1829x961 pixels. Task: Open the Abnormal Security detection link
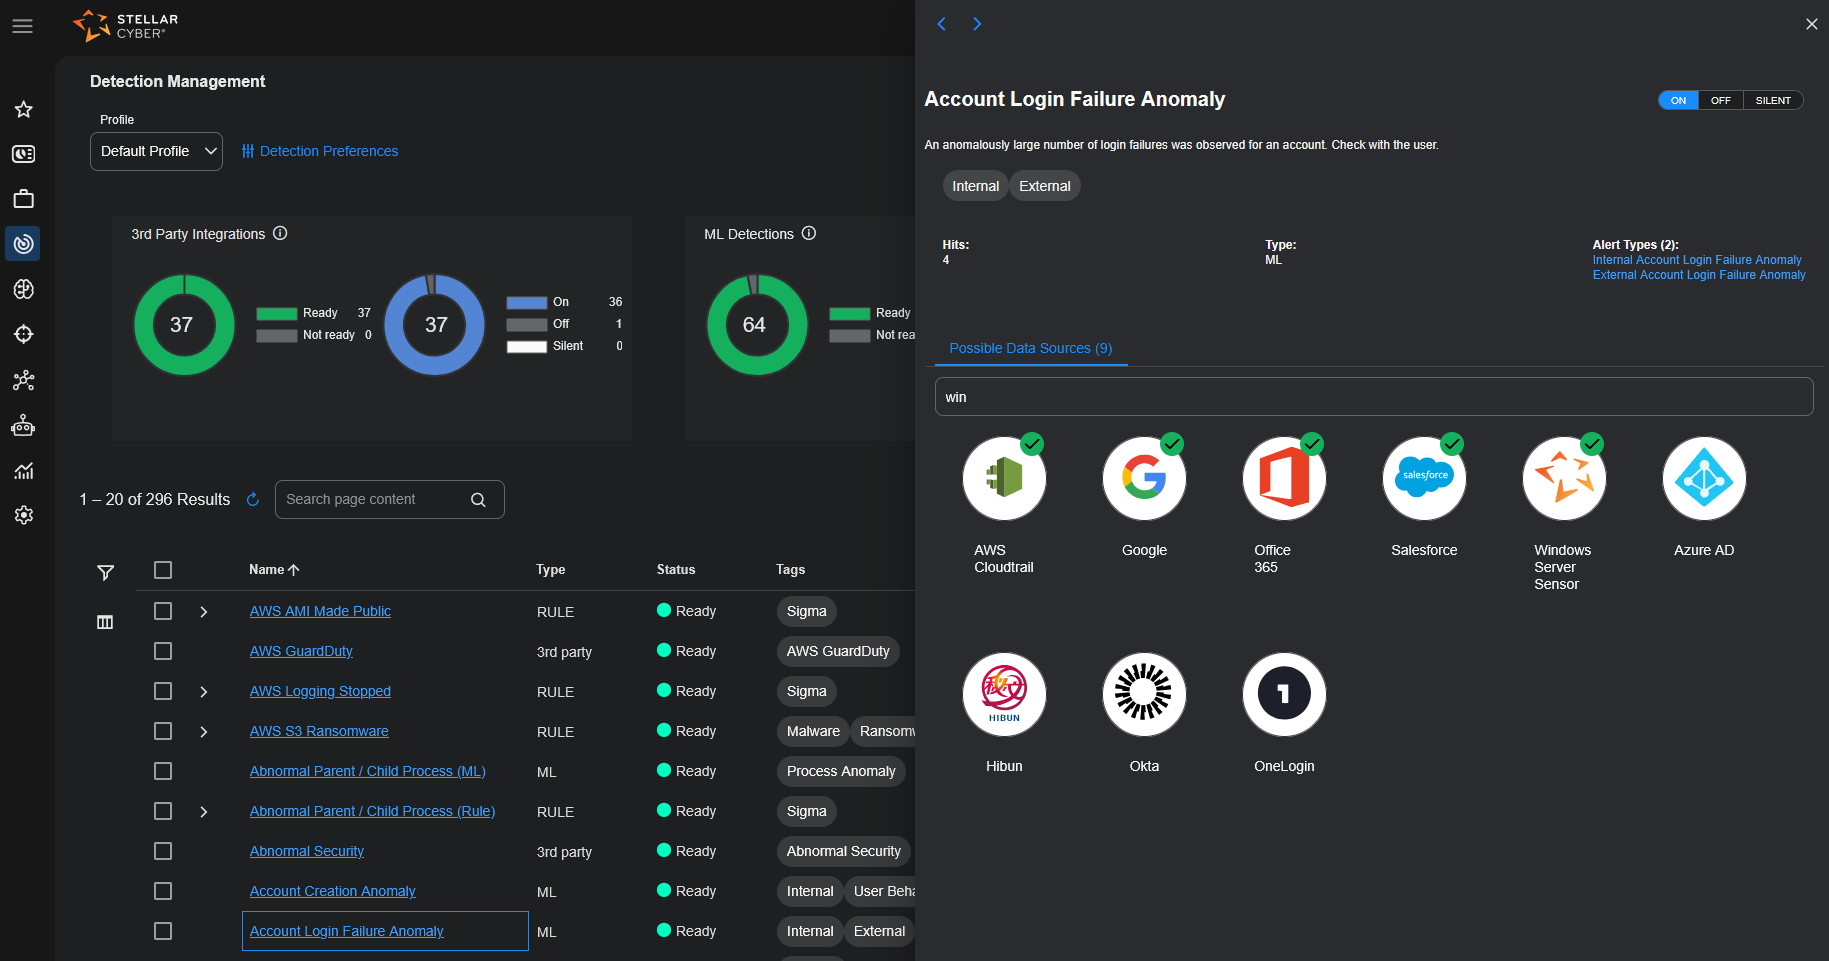coord(307,851)
